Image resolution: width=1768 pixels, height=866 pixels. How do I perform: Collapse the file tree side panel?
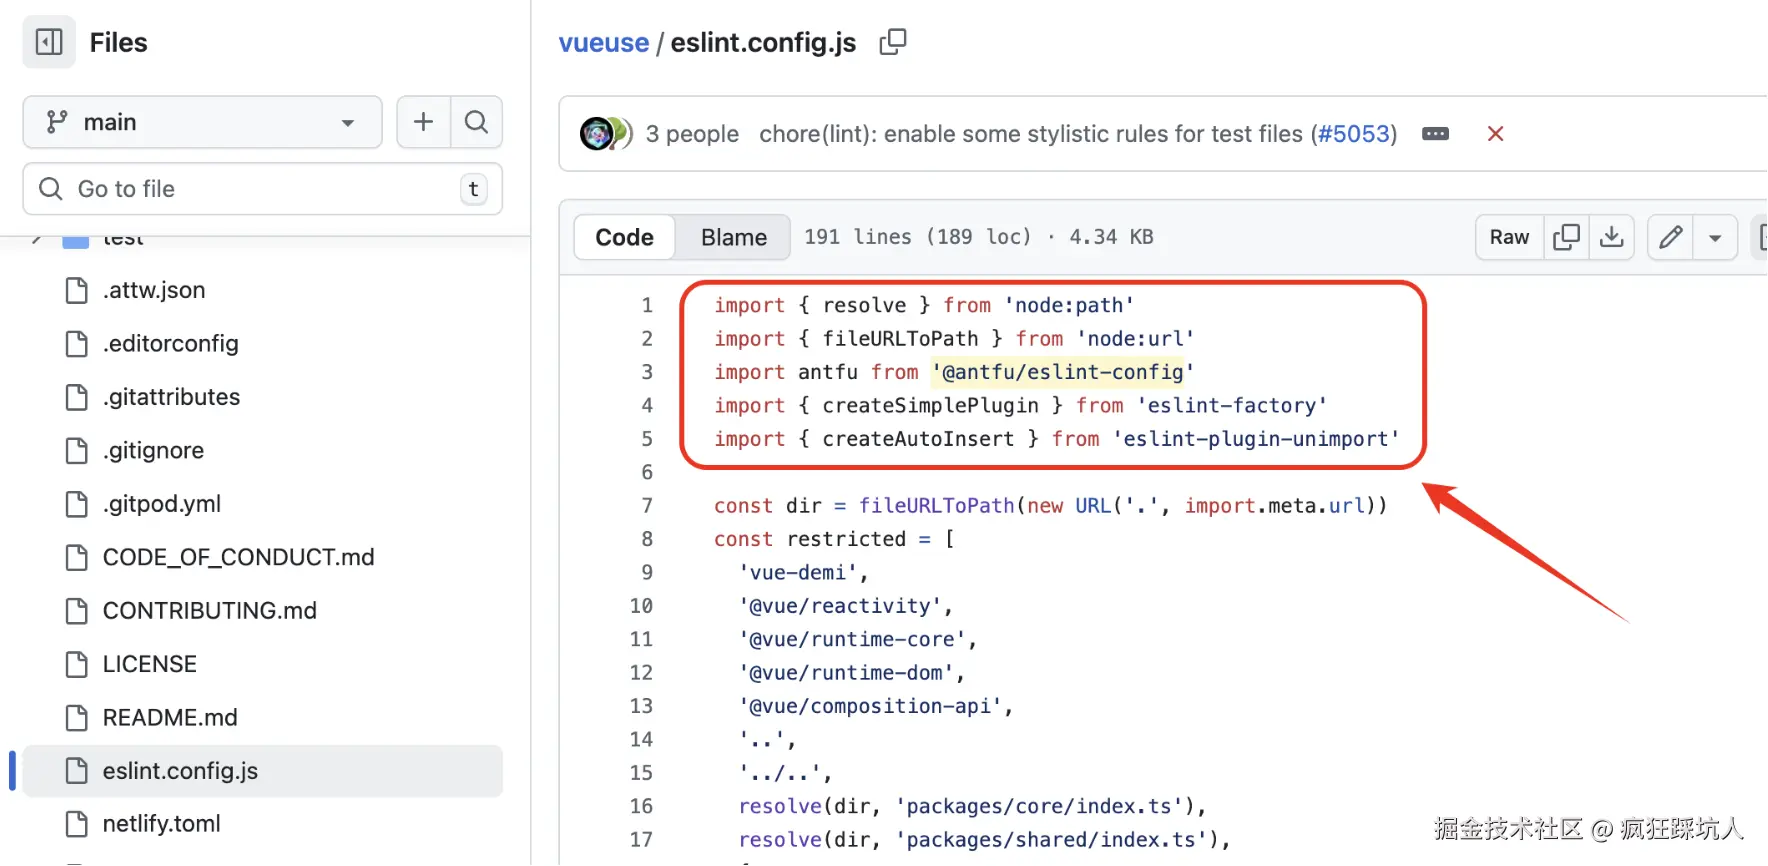(49, 42)
